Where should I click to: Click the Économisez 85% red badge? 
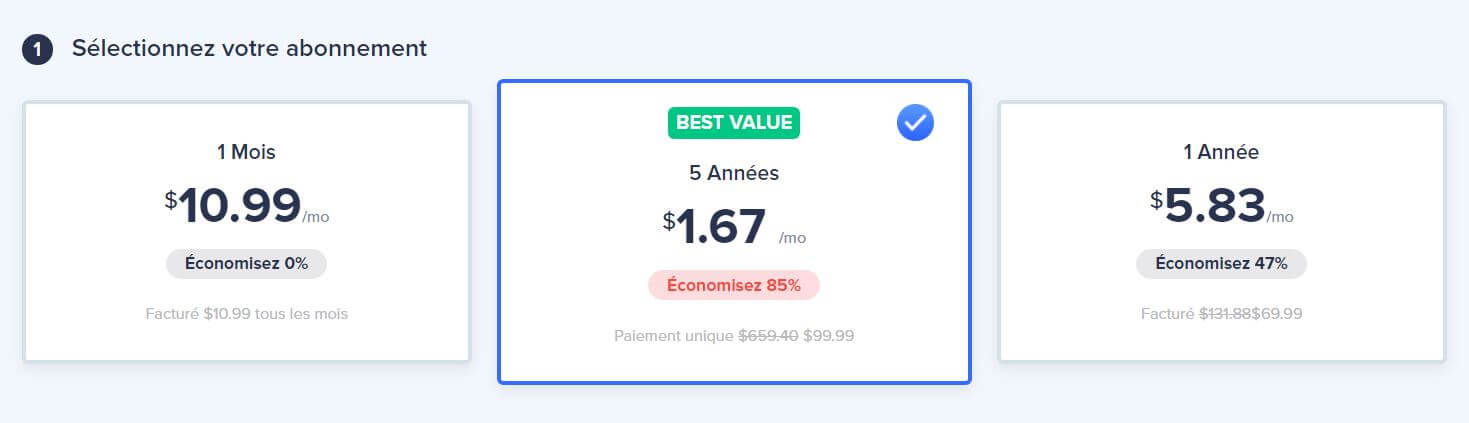(734, 285)
